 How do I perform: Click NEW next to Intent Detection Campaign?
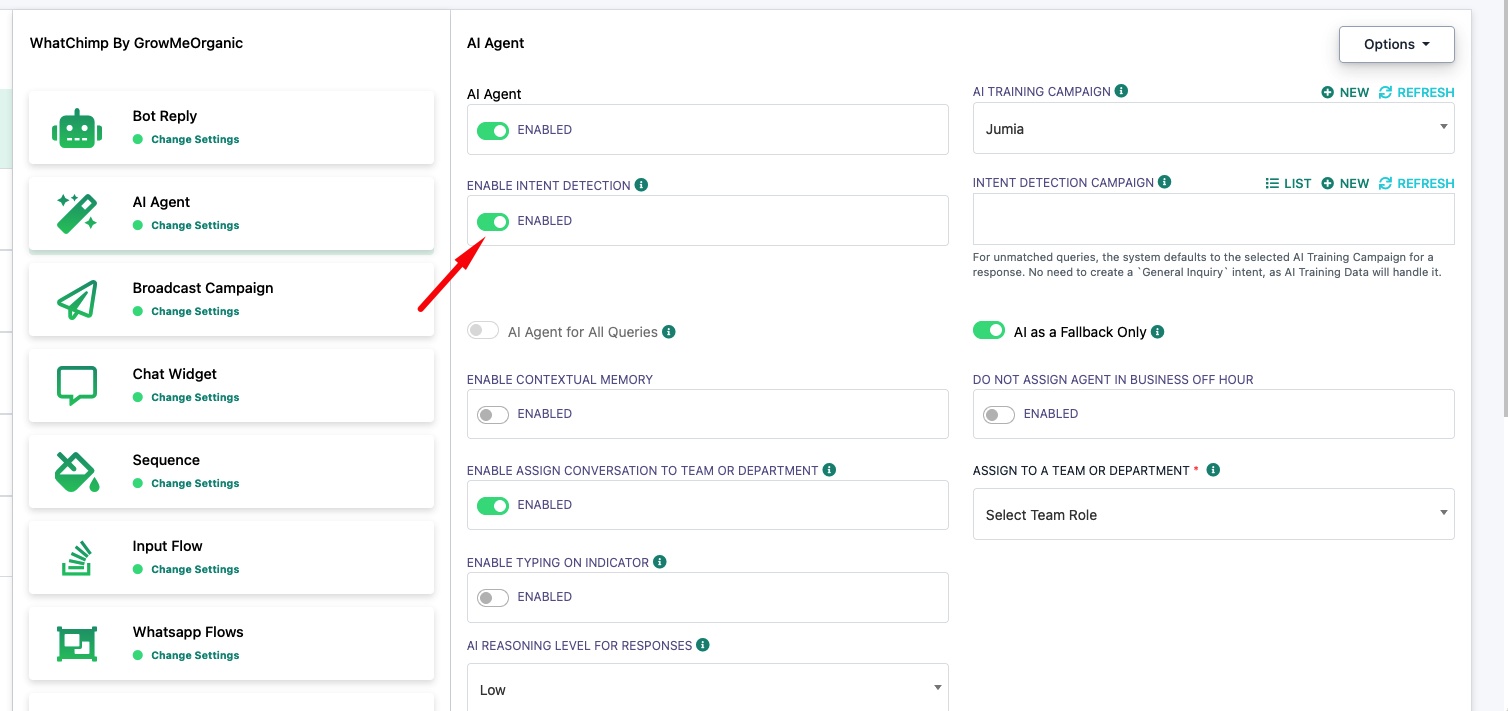pyautogui.click(x=1345, y=183)
